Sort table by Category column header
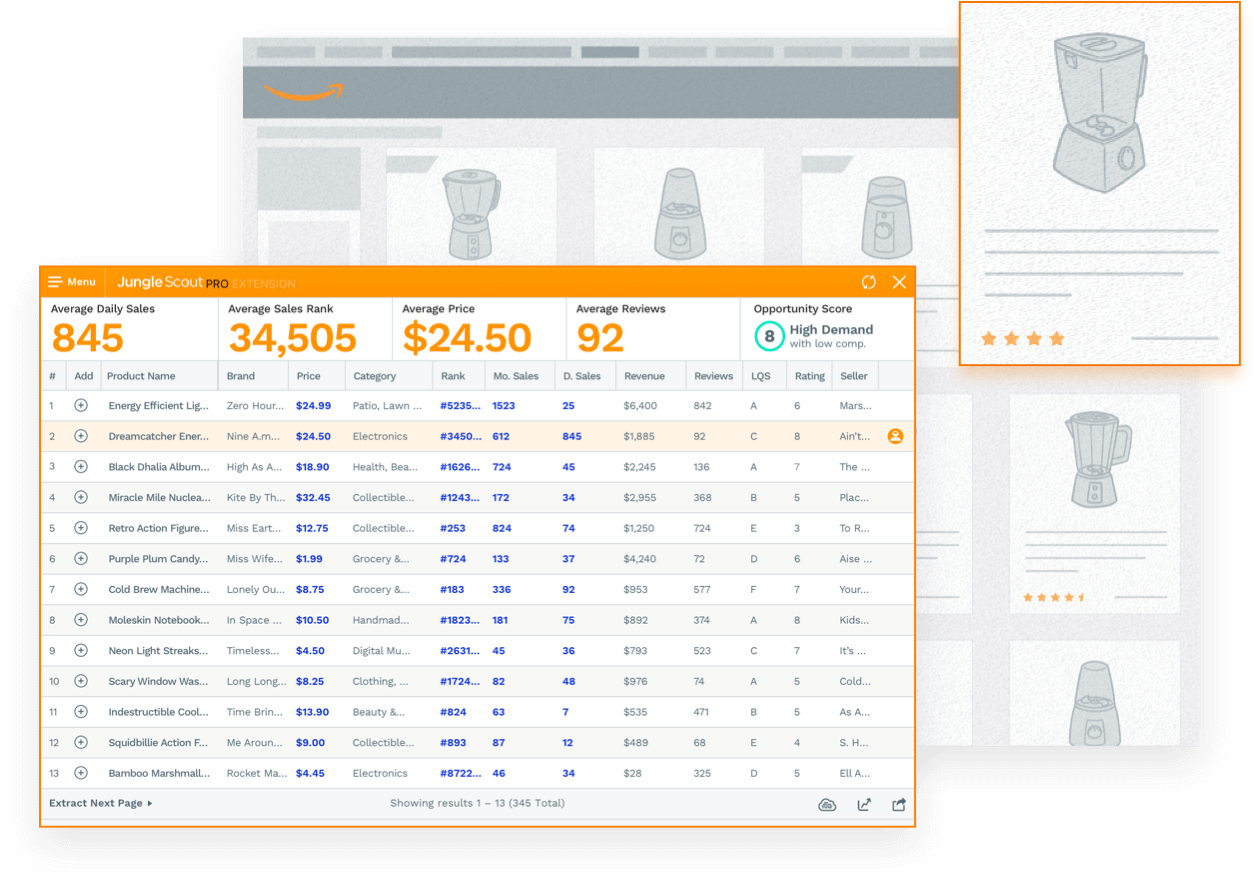The image size is (1254, 882). point(375,376)
